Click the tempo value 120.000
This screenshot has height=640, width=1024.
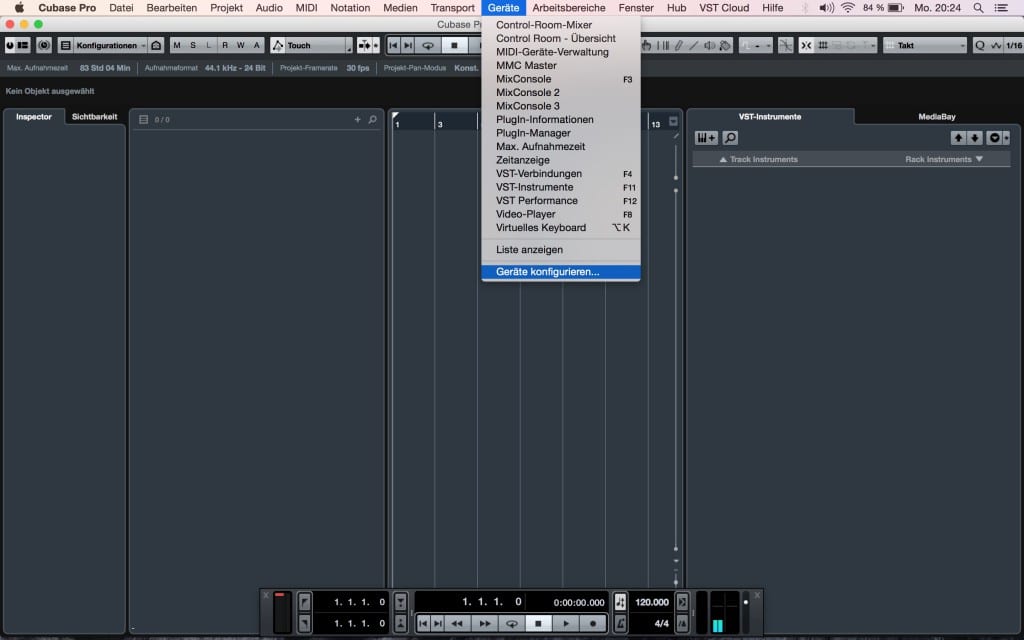pyautogui.click(x=652, y=602)
